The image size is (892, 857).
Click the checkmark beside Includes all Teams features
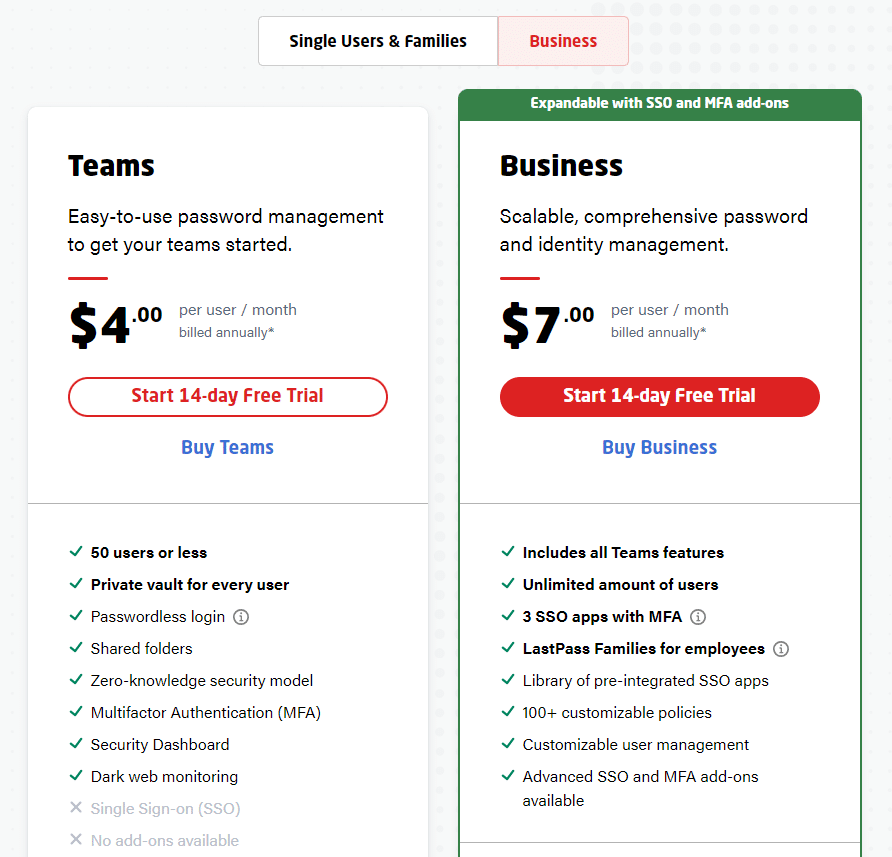tap(508, 551)
